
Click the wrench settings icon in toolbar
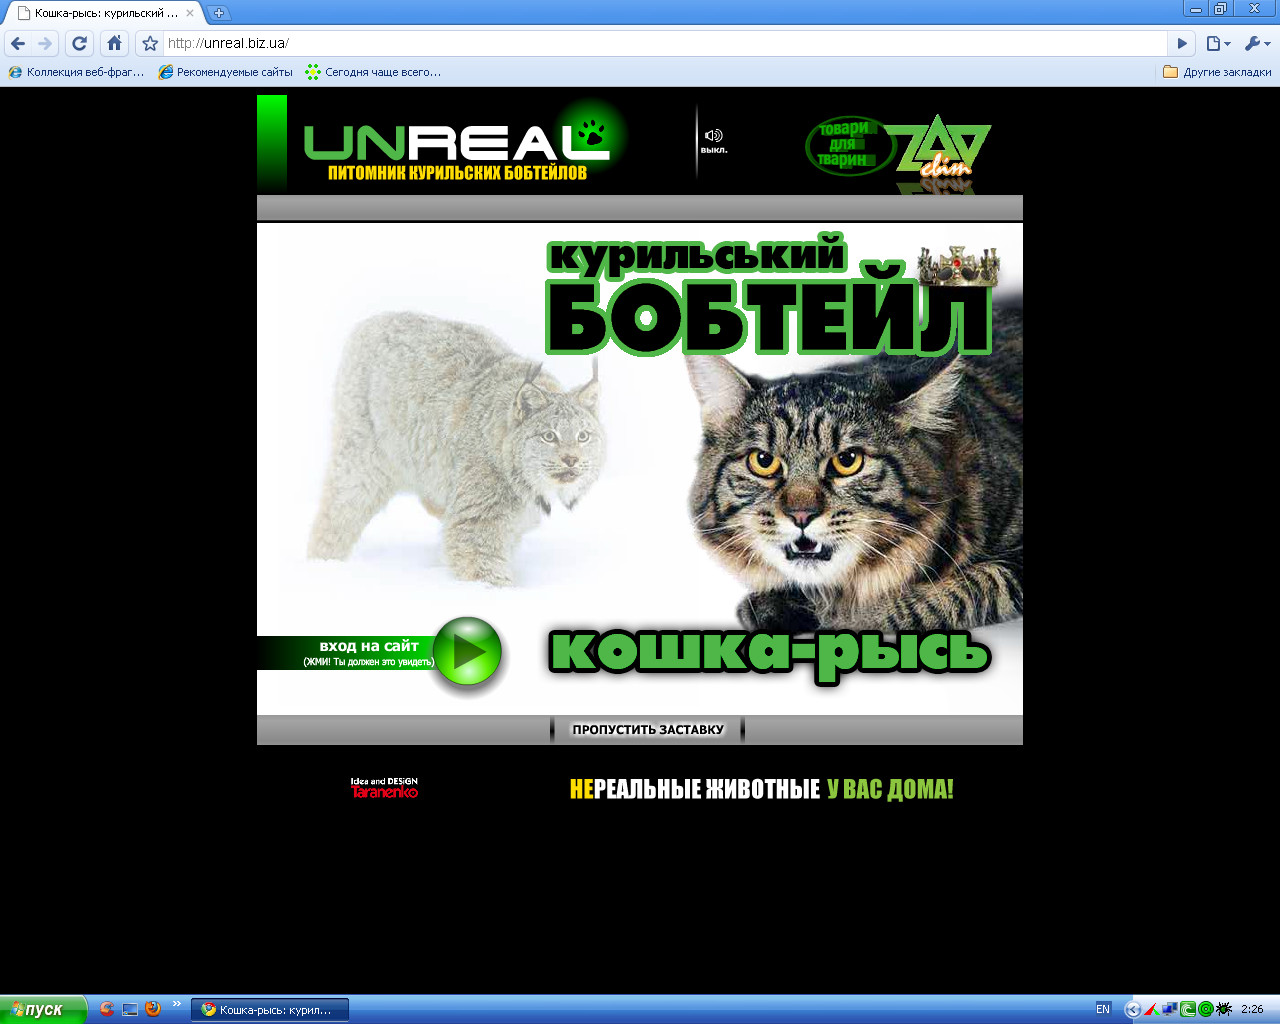click(1252, 43)
